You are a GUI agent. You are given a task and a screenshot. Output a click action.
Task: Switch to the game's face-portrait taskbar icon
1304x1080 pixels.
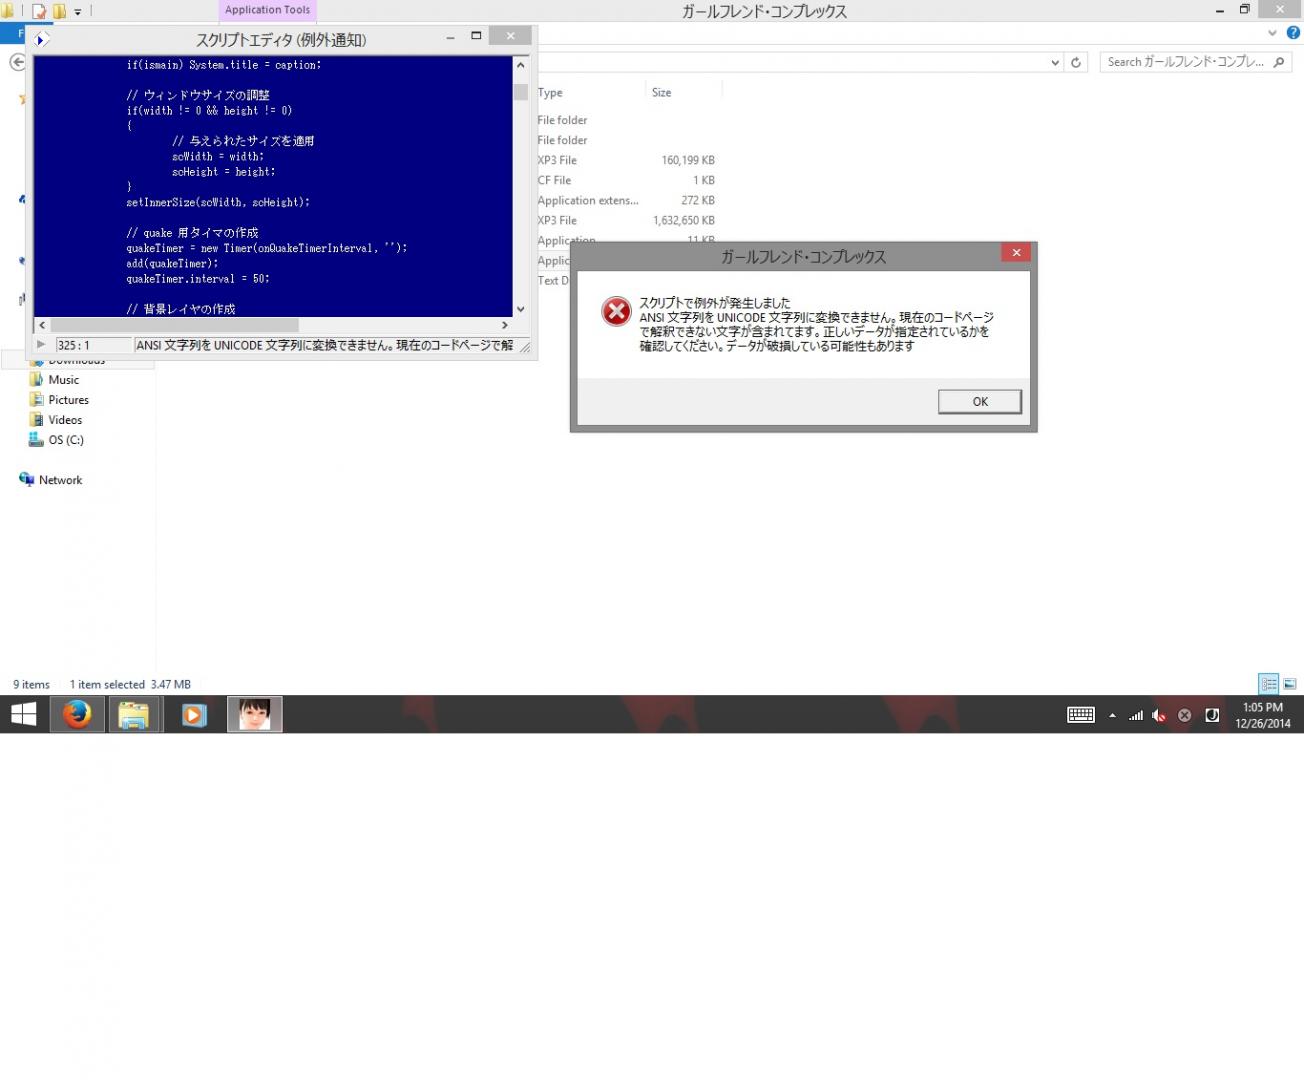(254, 715)
